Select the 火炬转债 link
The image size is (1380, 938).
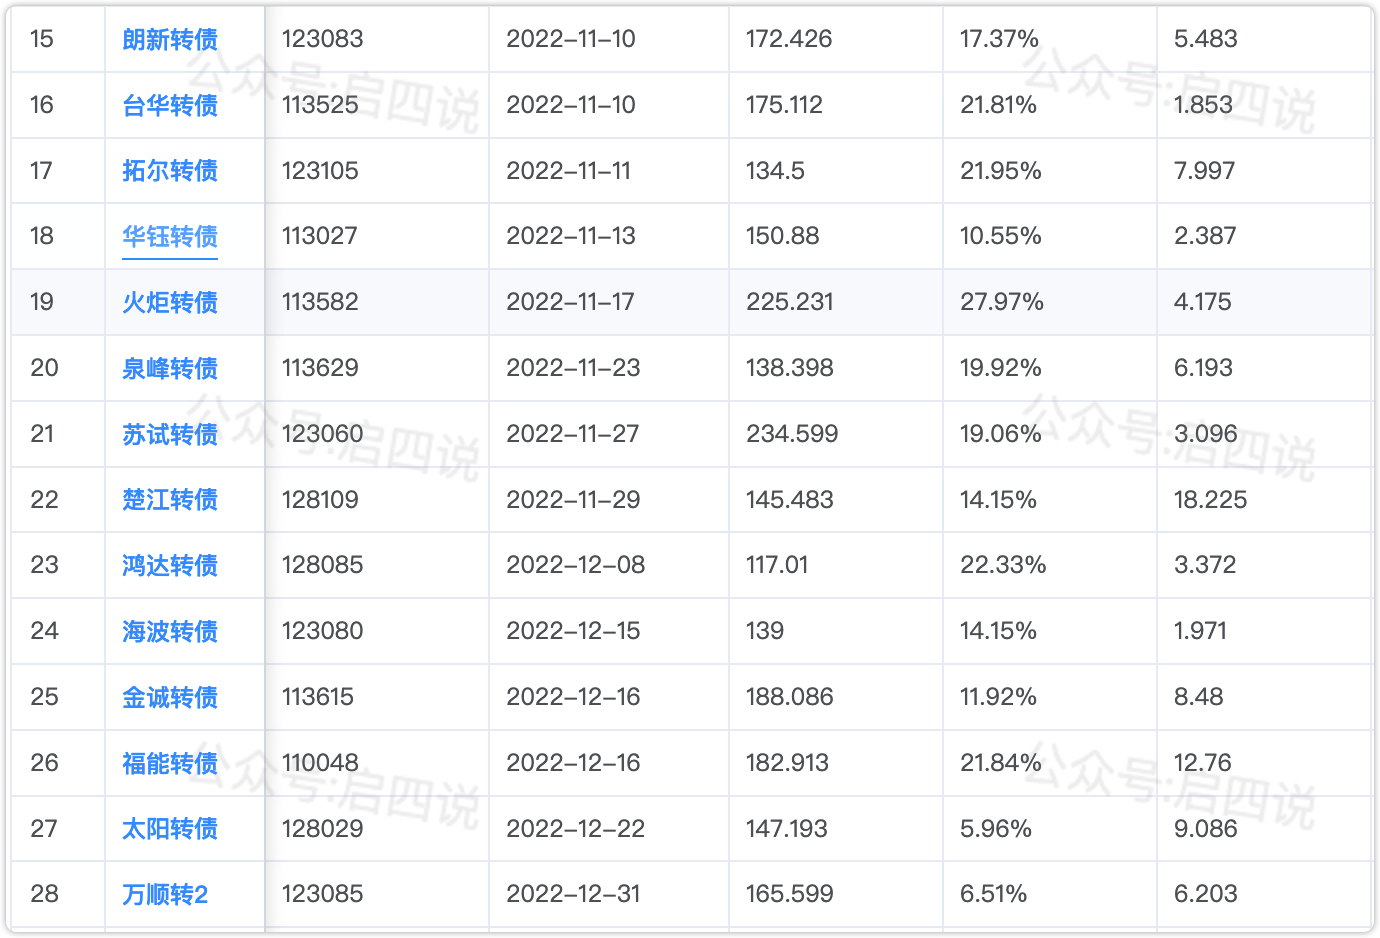pyautogui.click(x=170, y=302)
